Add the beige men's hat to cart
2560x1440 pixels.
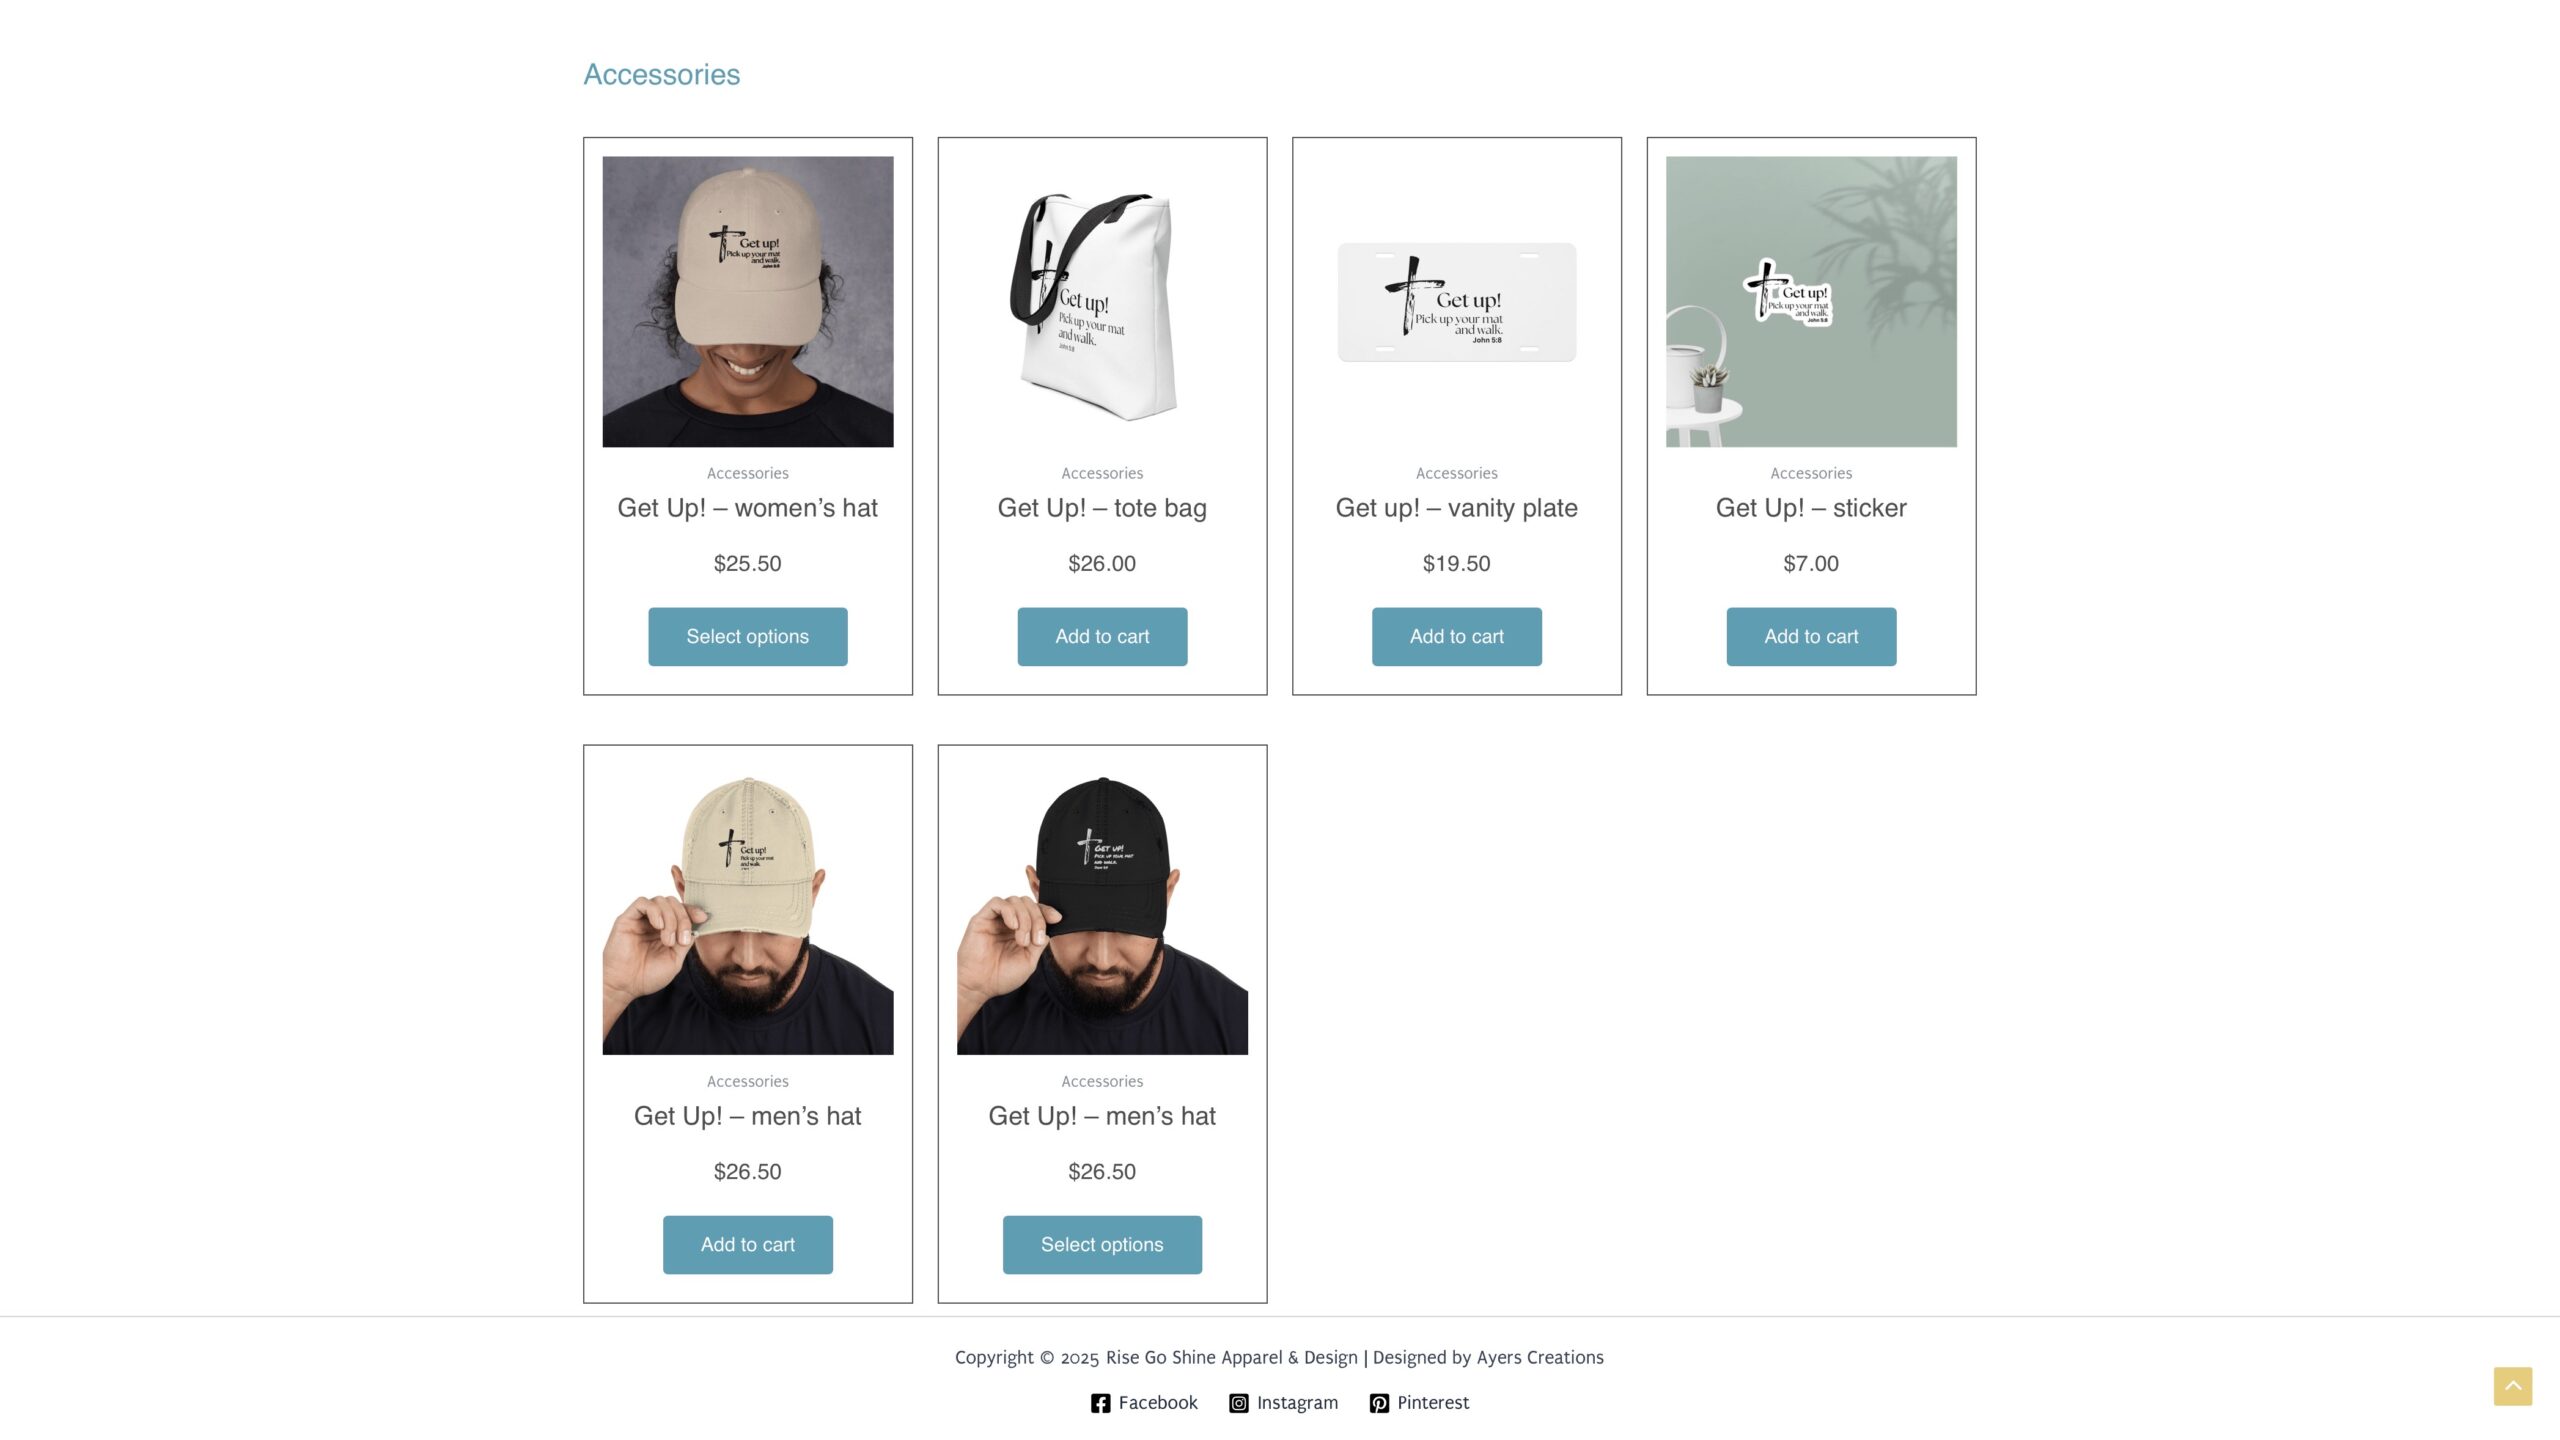(747, 1244)
